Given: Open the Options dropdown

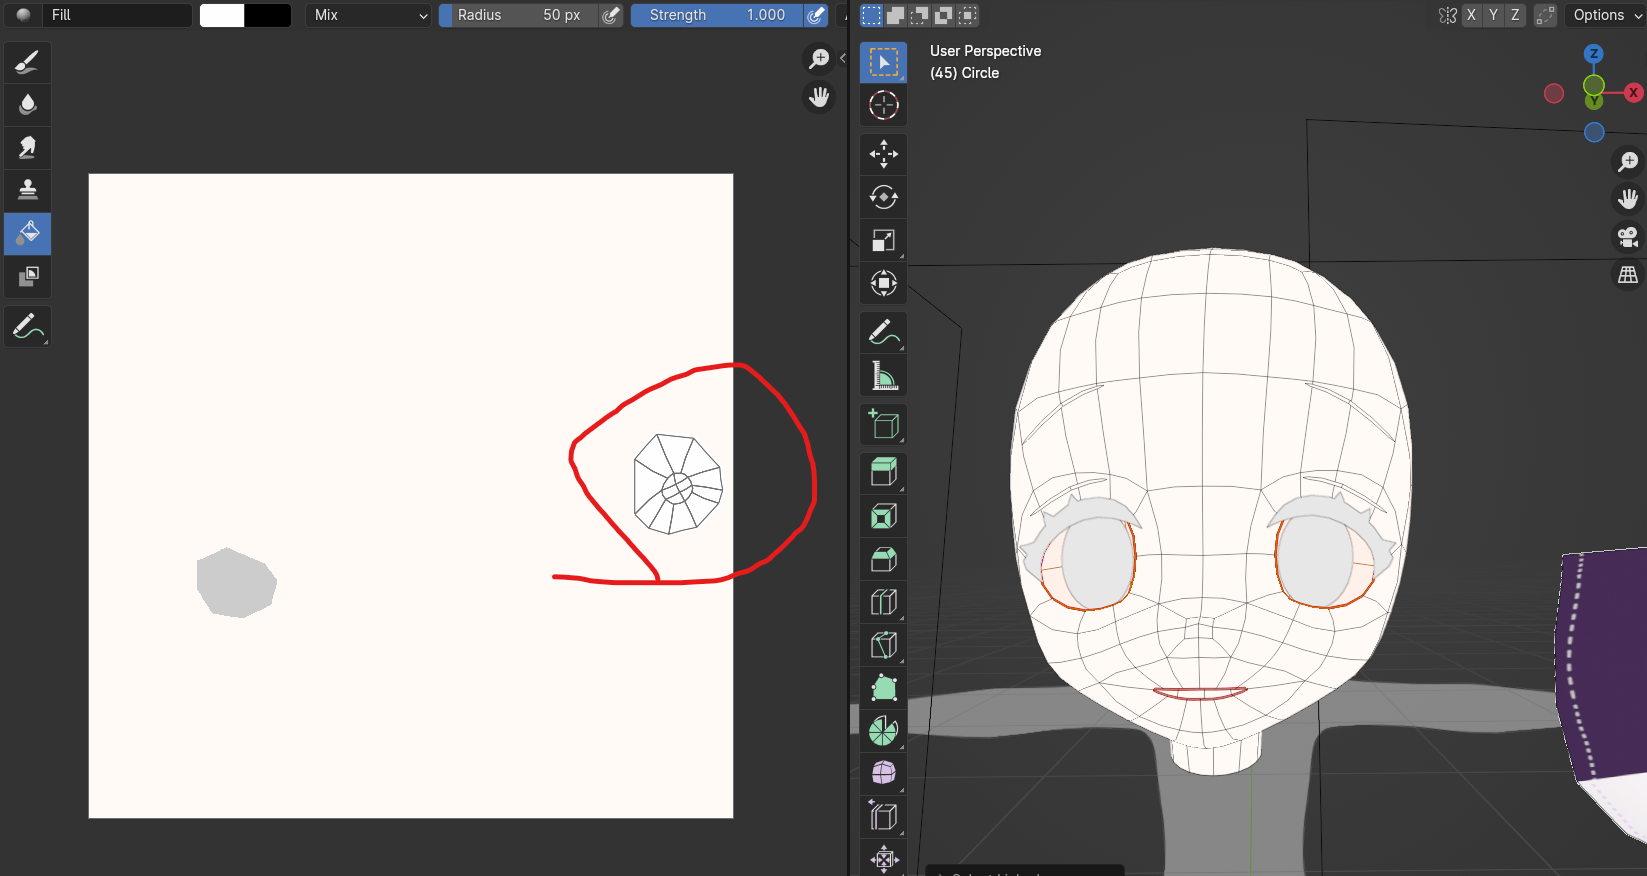Looking at the screenshot, I should [1605, 15].
